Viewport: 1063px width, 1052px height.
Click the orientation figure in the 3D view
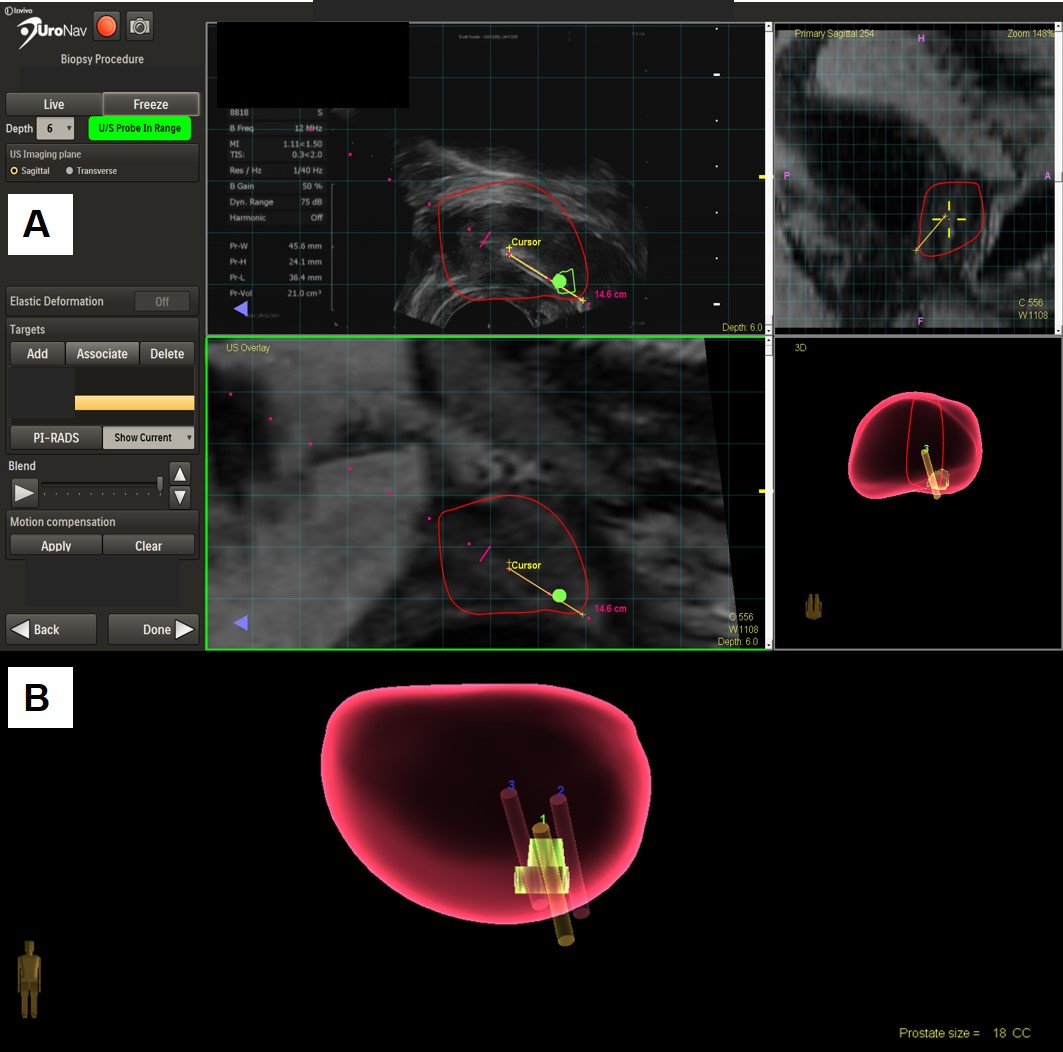click(814, 605)
